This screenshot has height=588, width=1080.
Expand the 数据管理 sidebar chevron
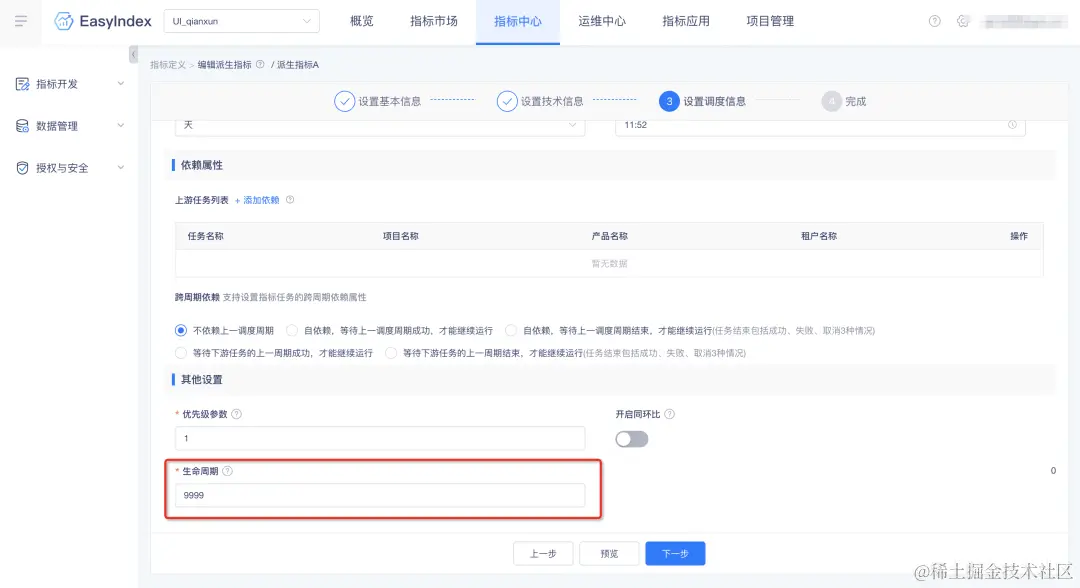[121, 126]
